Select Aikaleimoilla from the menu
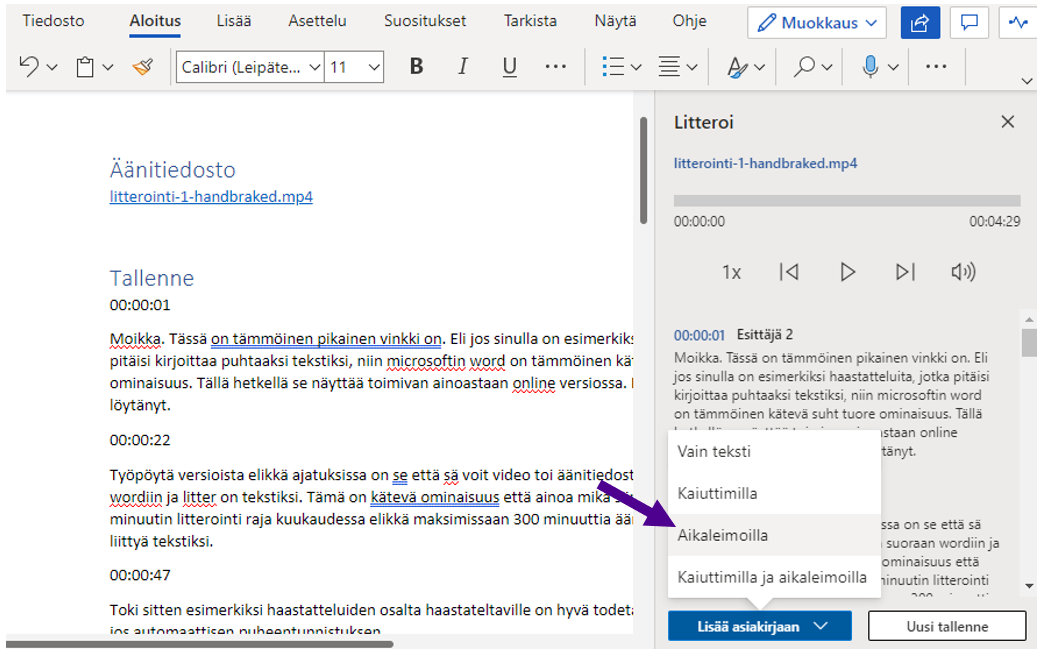Viewport: 1043px width, 653px height. 723,535
